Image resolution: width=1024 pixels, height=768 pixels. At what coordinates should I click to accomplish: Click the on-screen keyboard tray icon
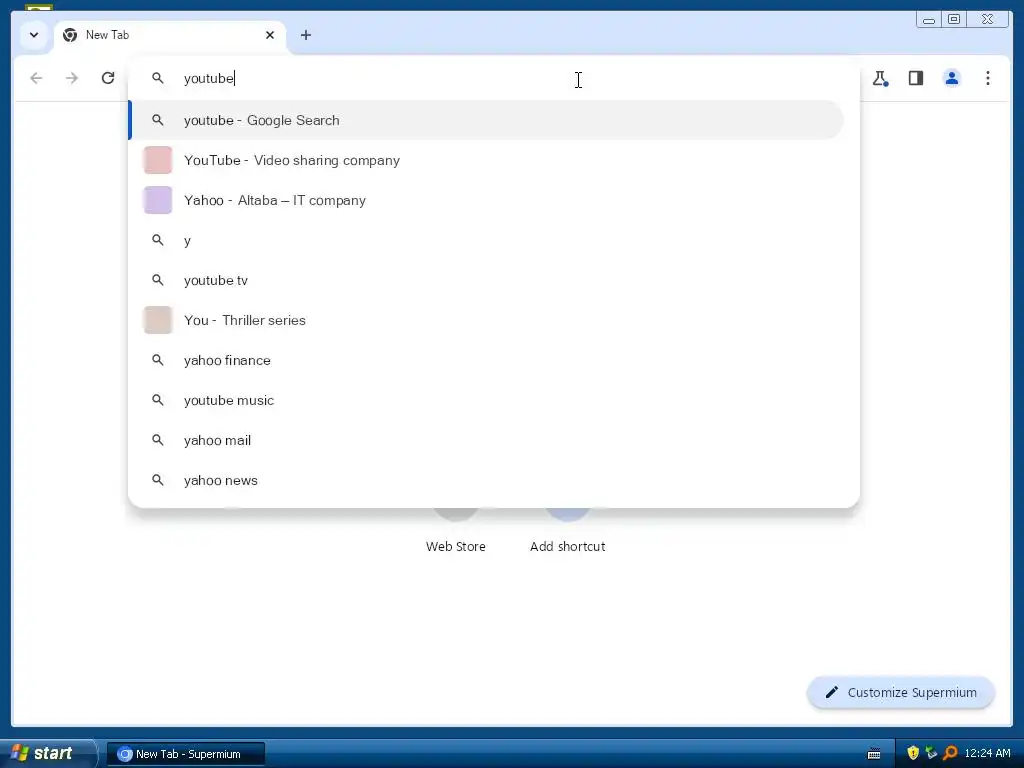pyautogui.click(x=874, y=754)
